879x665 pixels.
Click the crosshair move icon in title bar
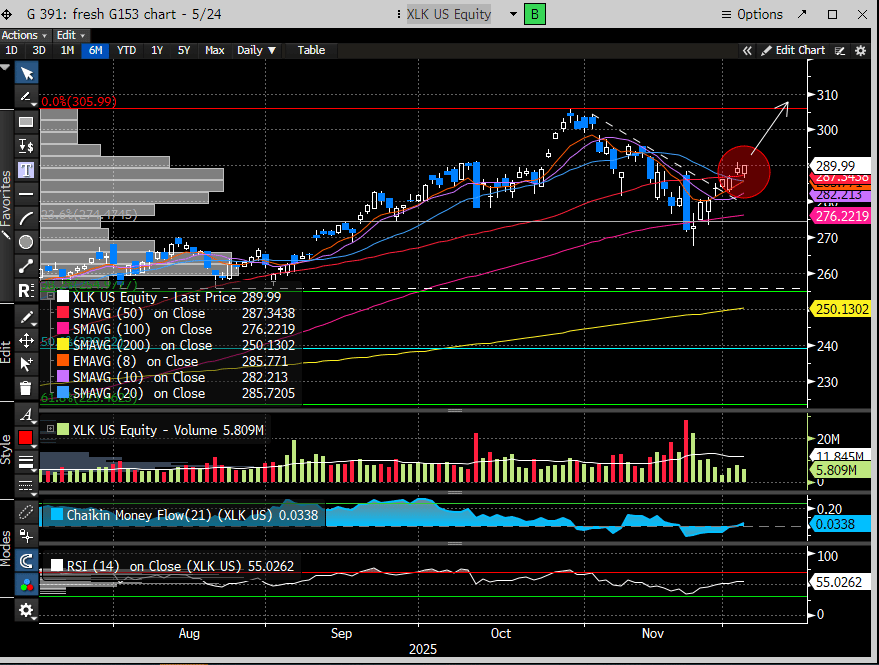coord(7,14)
